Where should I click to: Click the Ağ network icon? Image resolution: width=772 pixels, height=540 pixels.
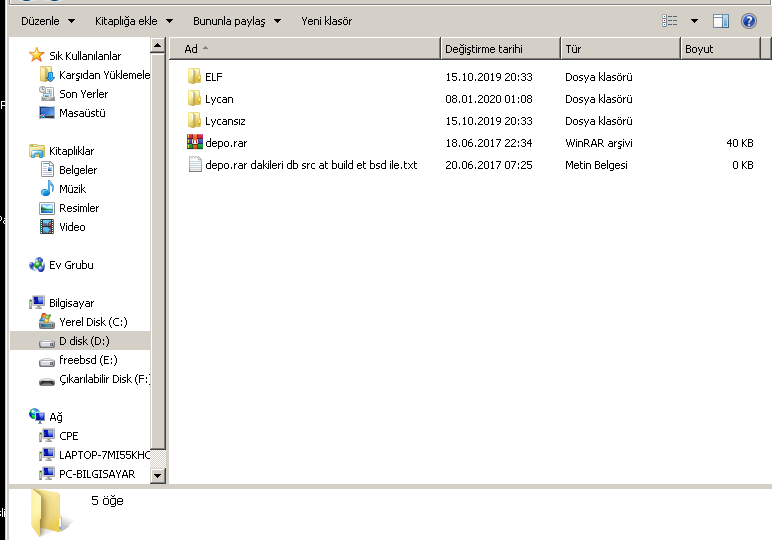(x=37, y=416)
